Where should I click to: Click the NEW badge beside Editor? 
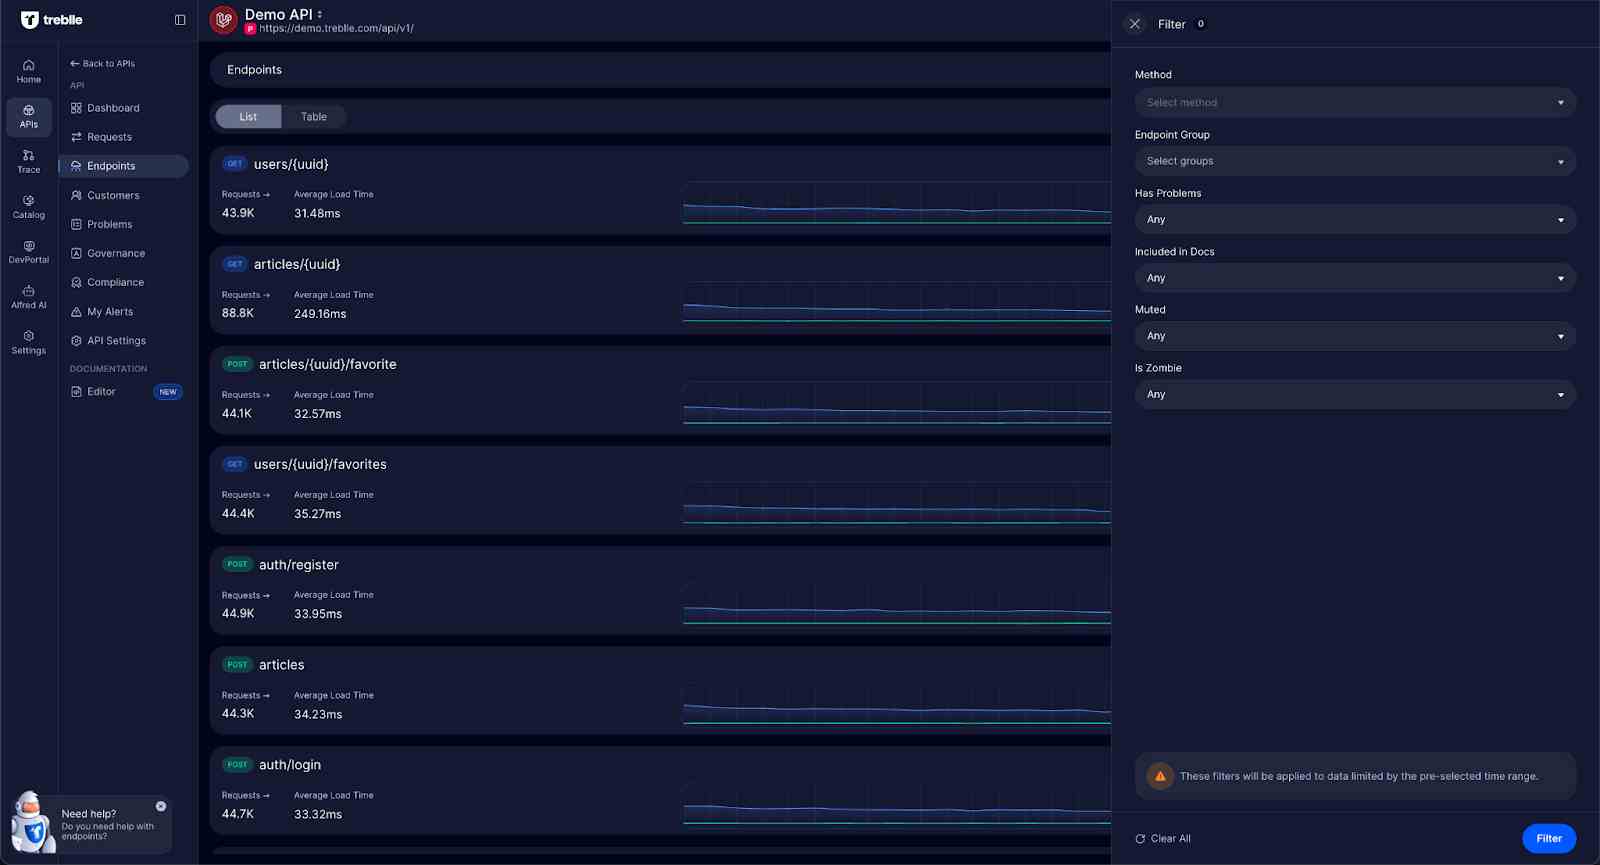point(168,392)
